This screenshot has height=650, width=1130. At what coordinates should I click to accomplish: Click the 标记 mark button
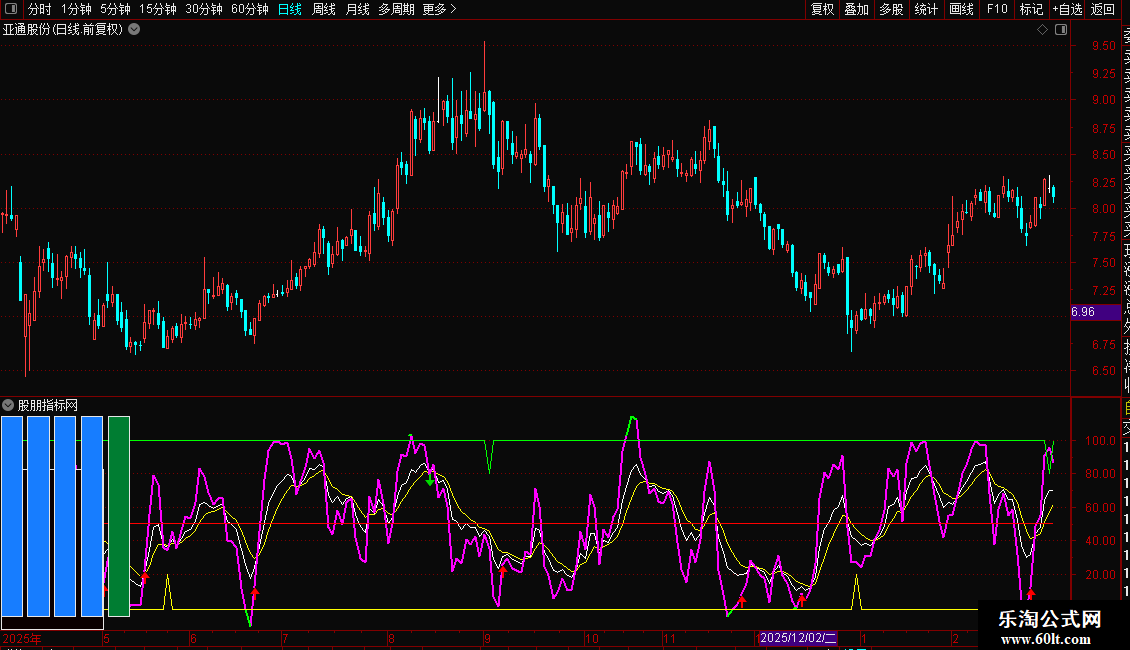[x=1031, y=9]
